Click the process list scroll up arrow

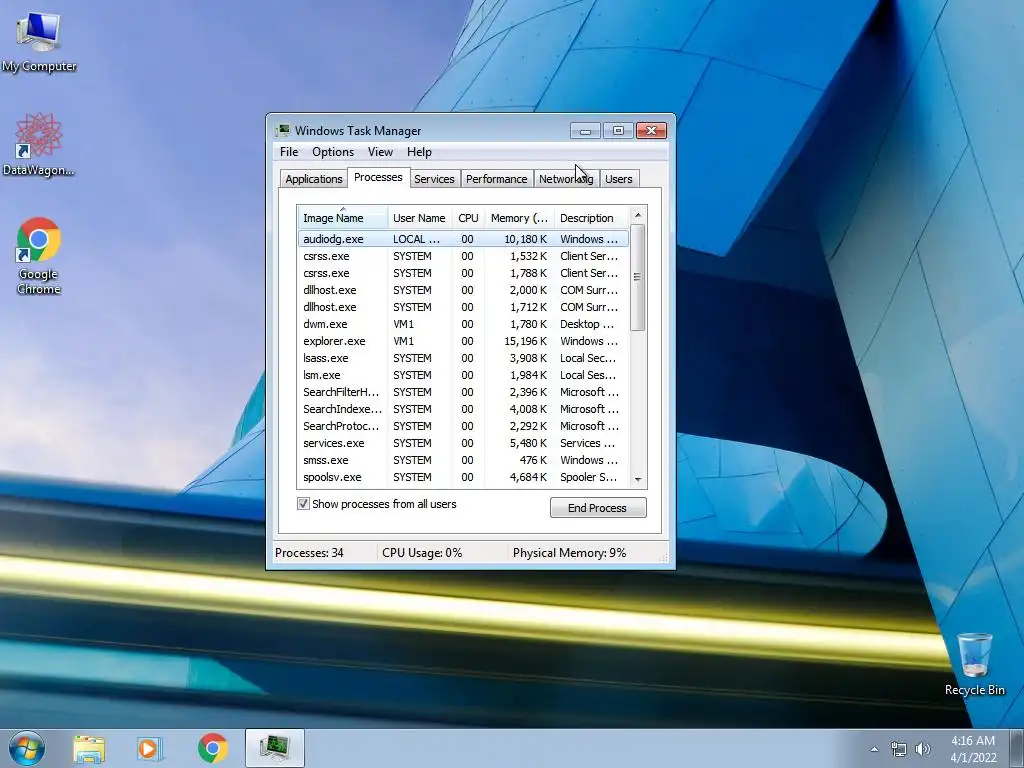(638, 215)
